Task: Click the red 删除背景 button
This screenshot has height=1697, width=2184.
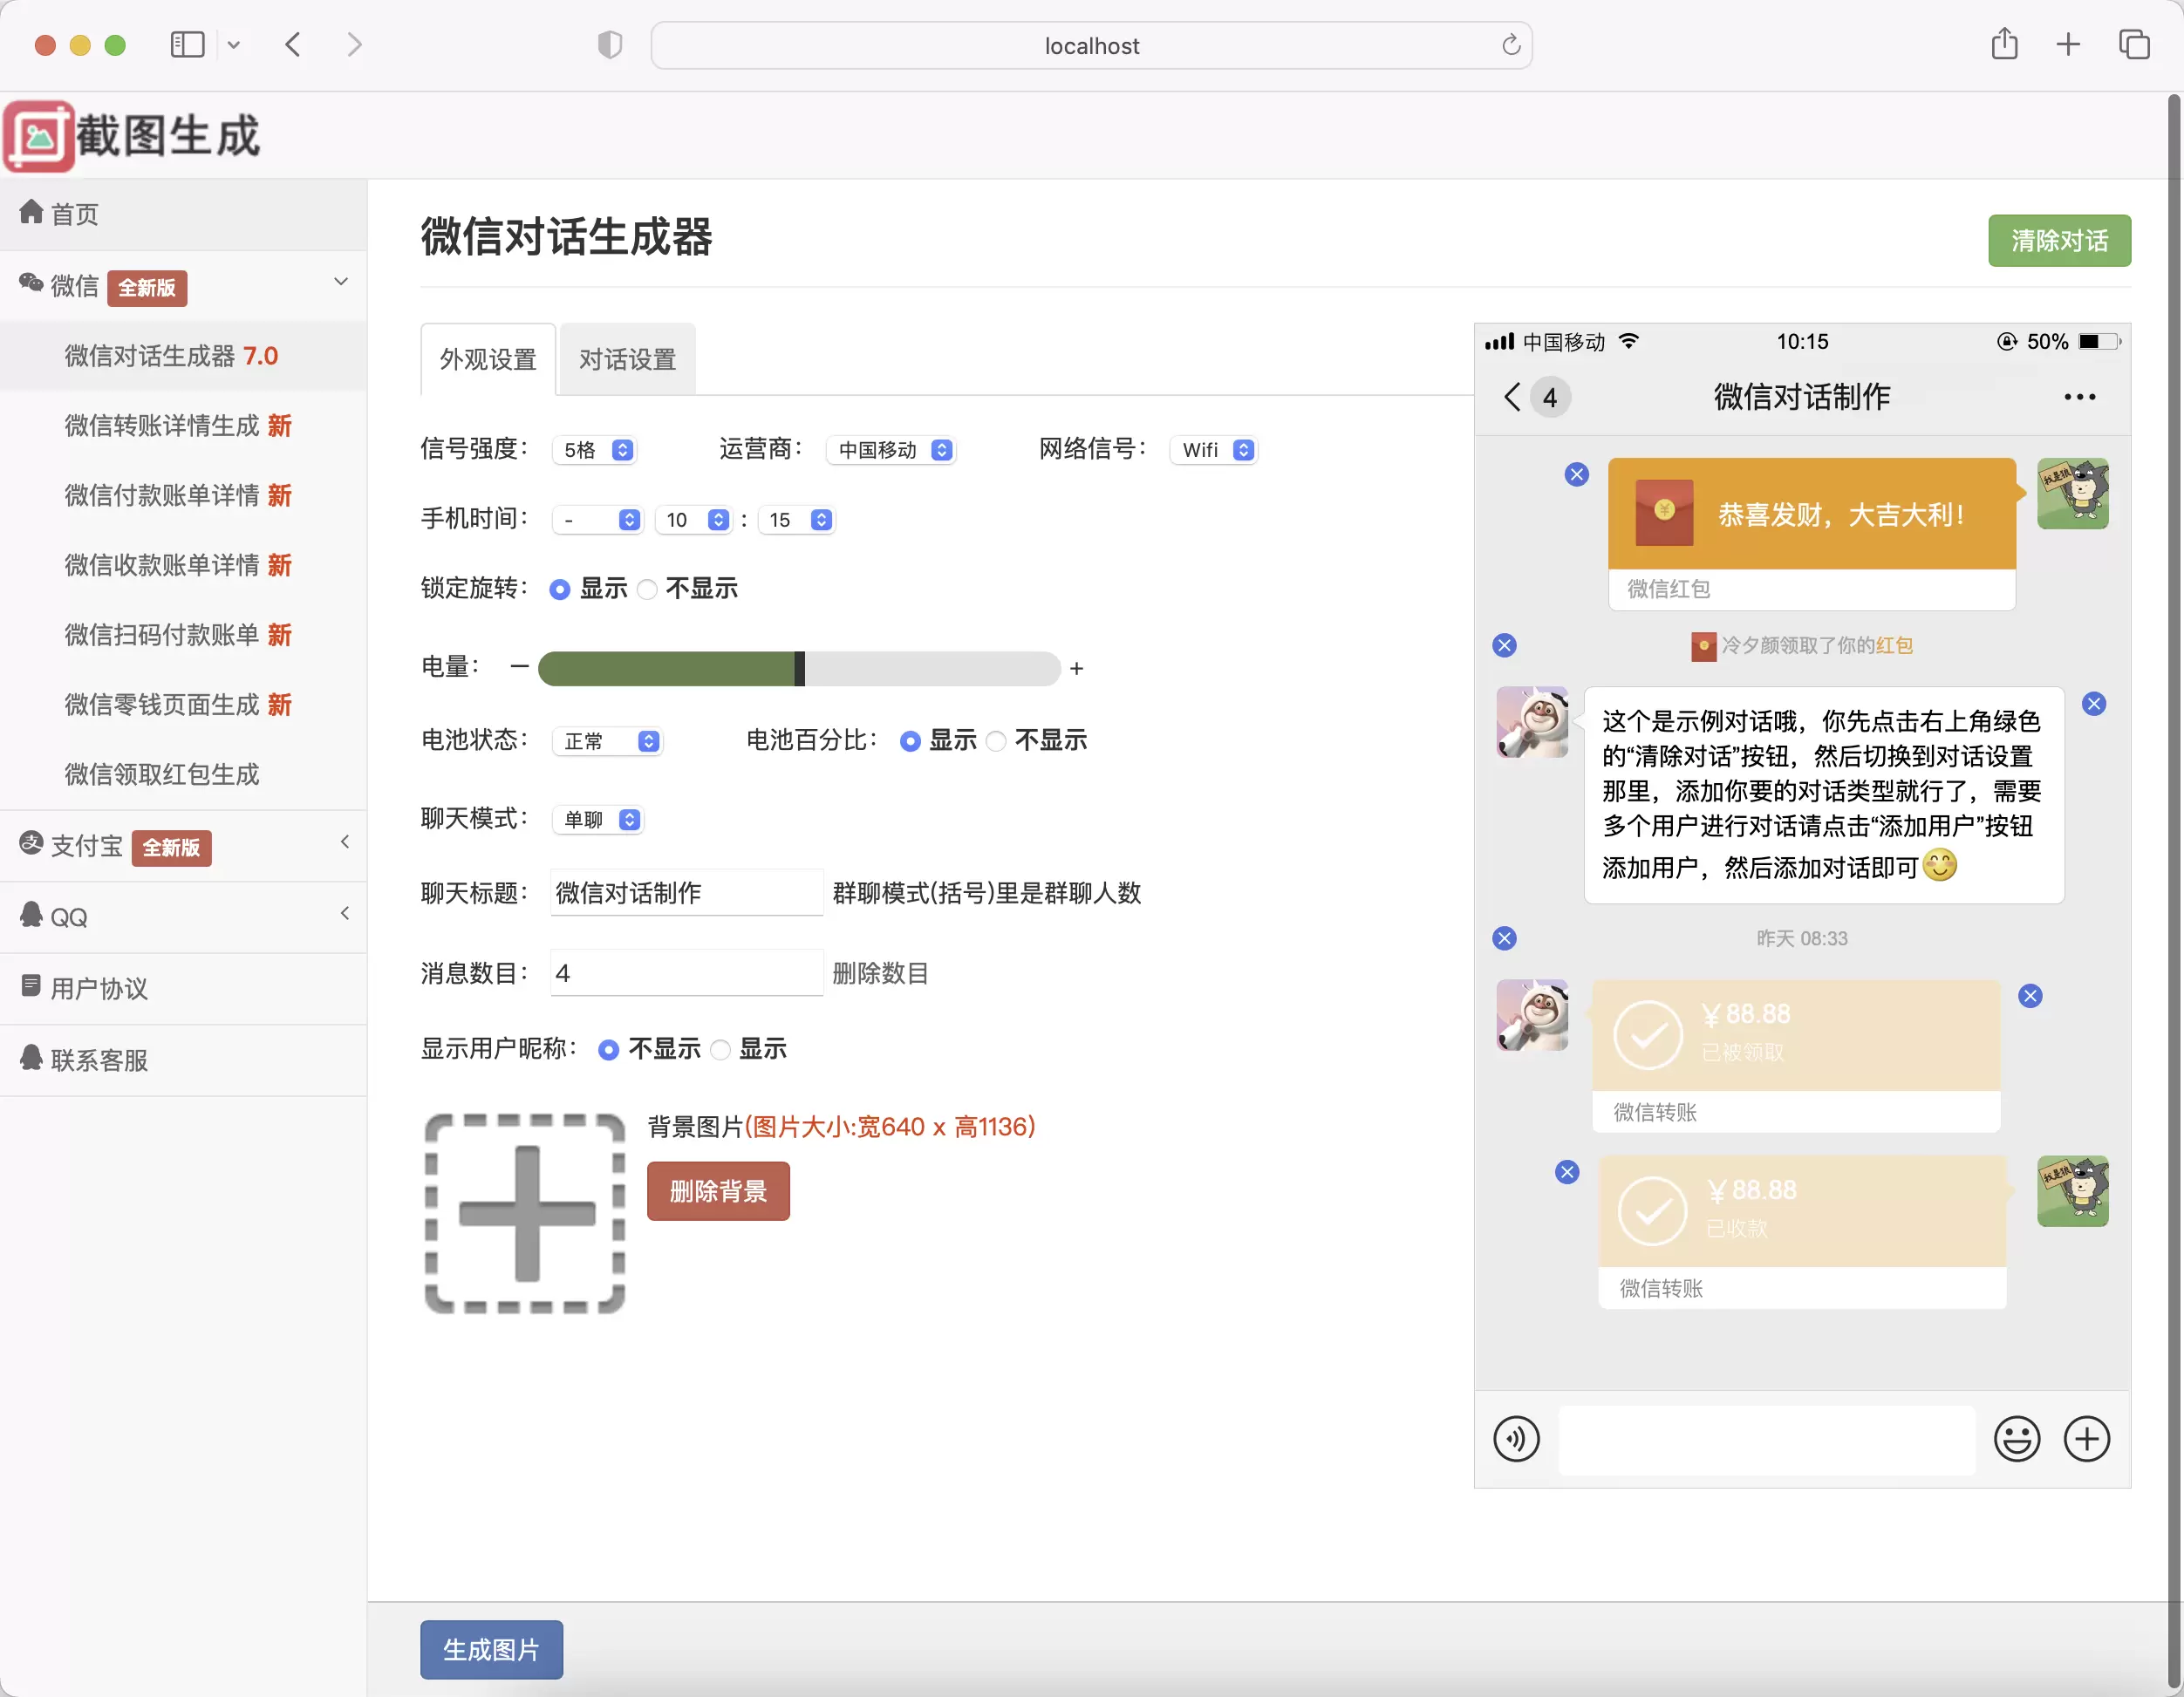Action: [718, 1191]
